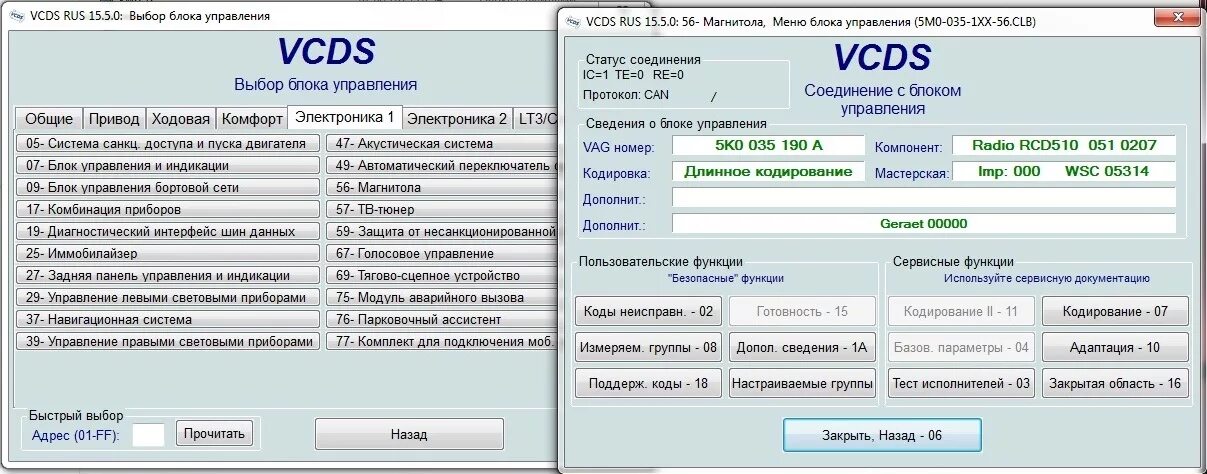Select the 25 Иммобилайзер module
1207x474 pixels.
(x=168, y=253)
